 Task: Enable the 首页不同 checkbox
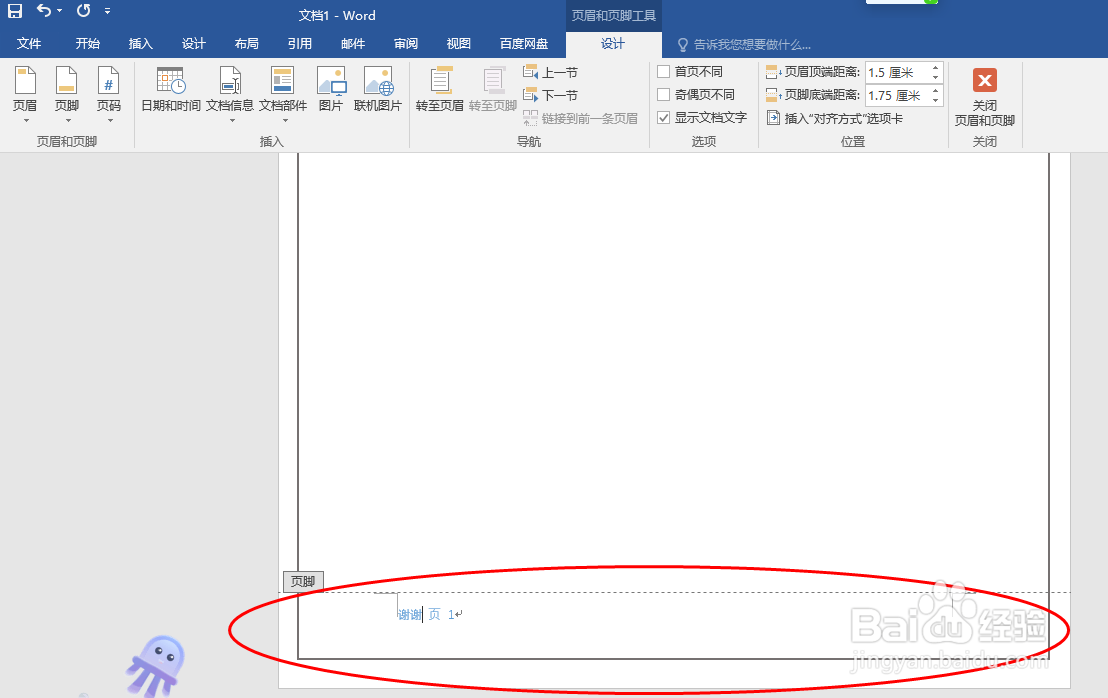click(664, 71)
